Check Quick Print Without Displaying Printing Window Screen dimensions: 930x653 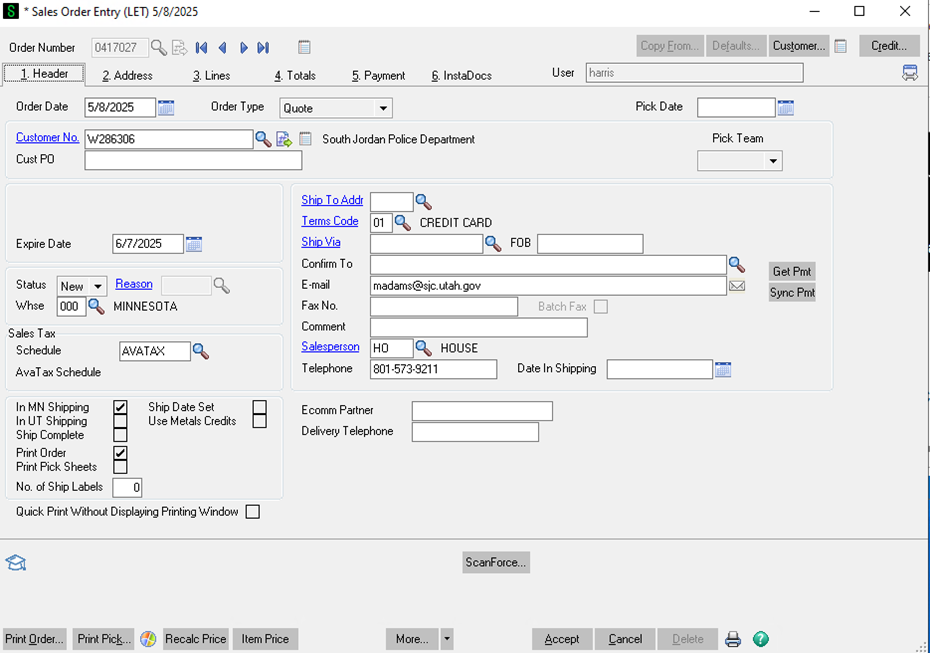click(x=252, y=512)
